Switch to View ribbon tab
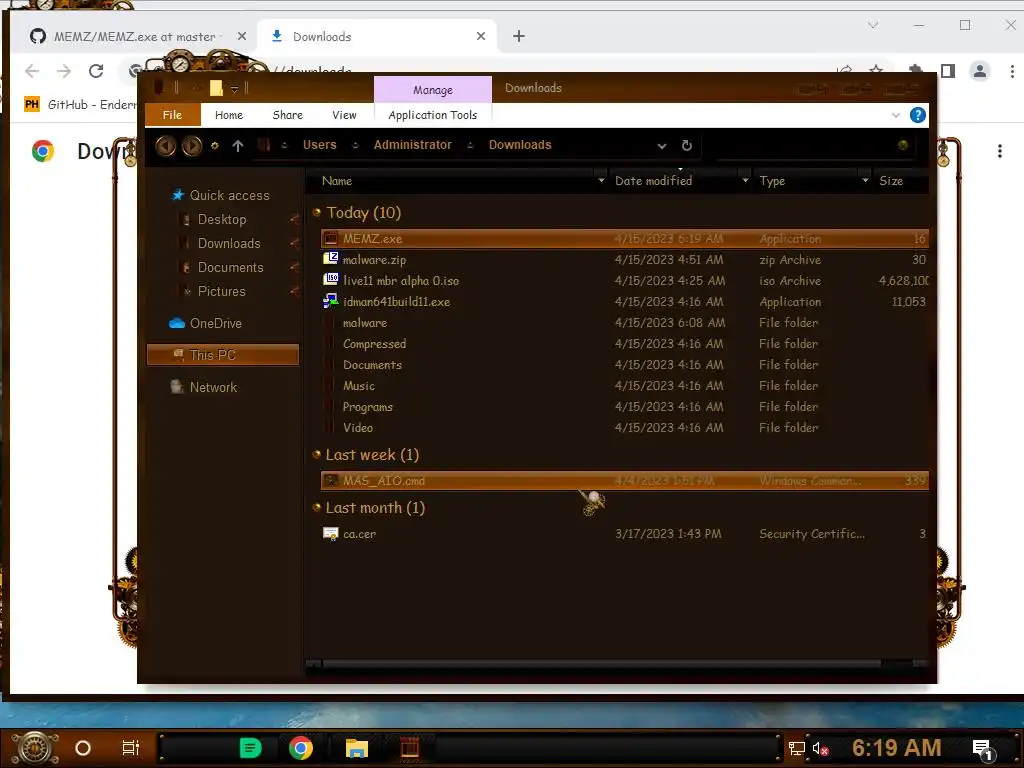The width and height of the screenshot is (1024, 768). click(x=344, y=115)
